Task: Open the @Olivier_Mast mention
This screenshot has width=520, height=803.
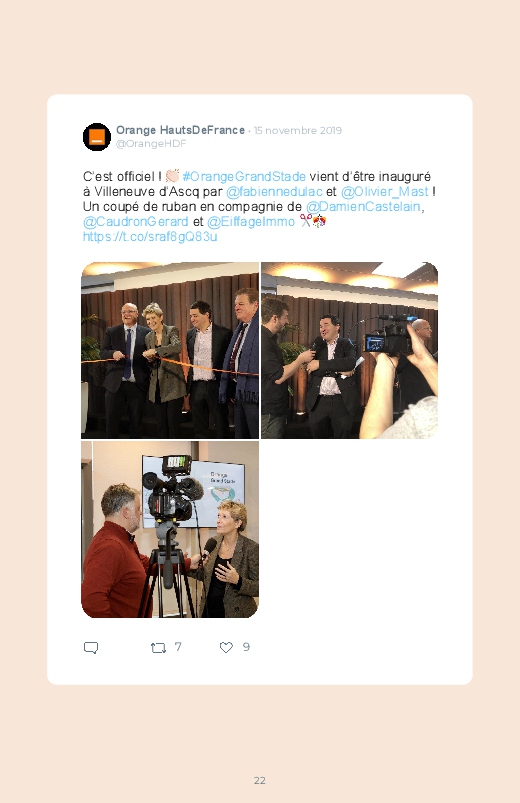Action: point(385,192)
